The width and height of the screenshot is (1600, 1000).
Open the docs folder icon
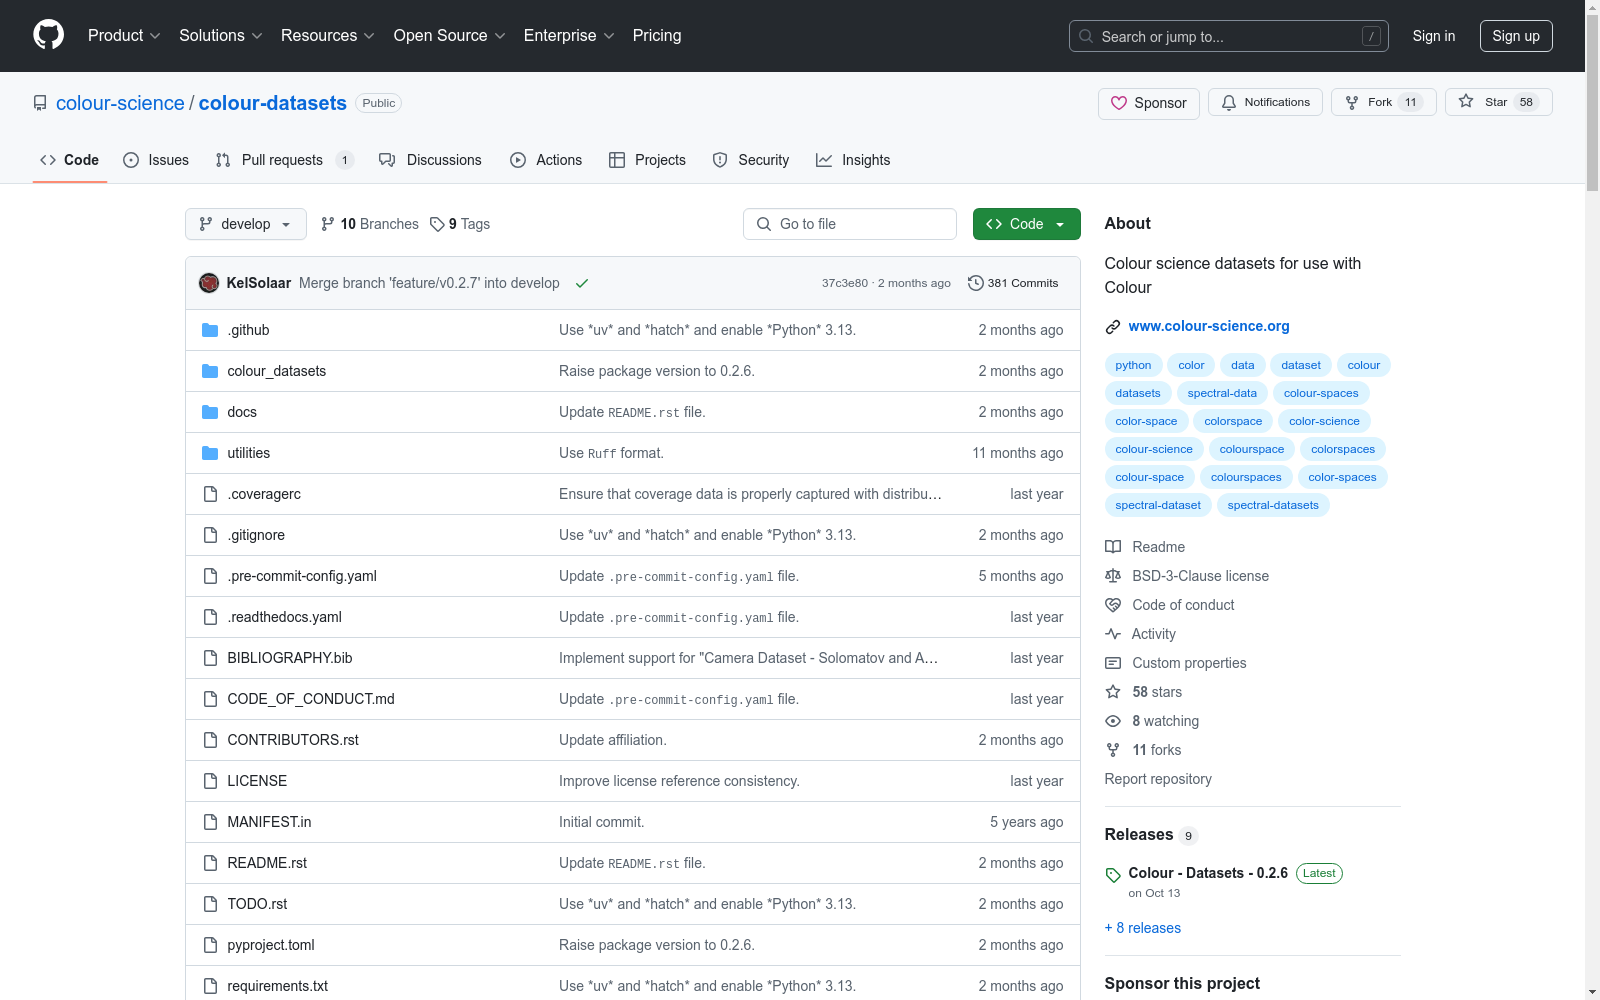point(210,412)
